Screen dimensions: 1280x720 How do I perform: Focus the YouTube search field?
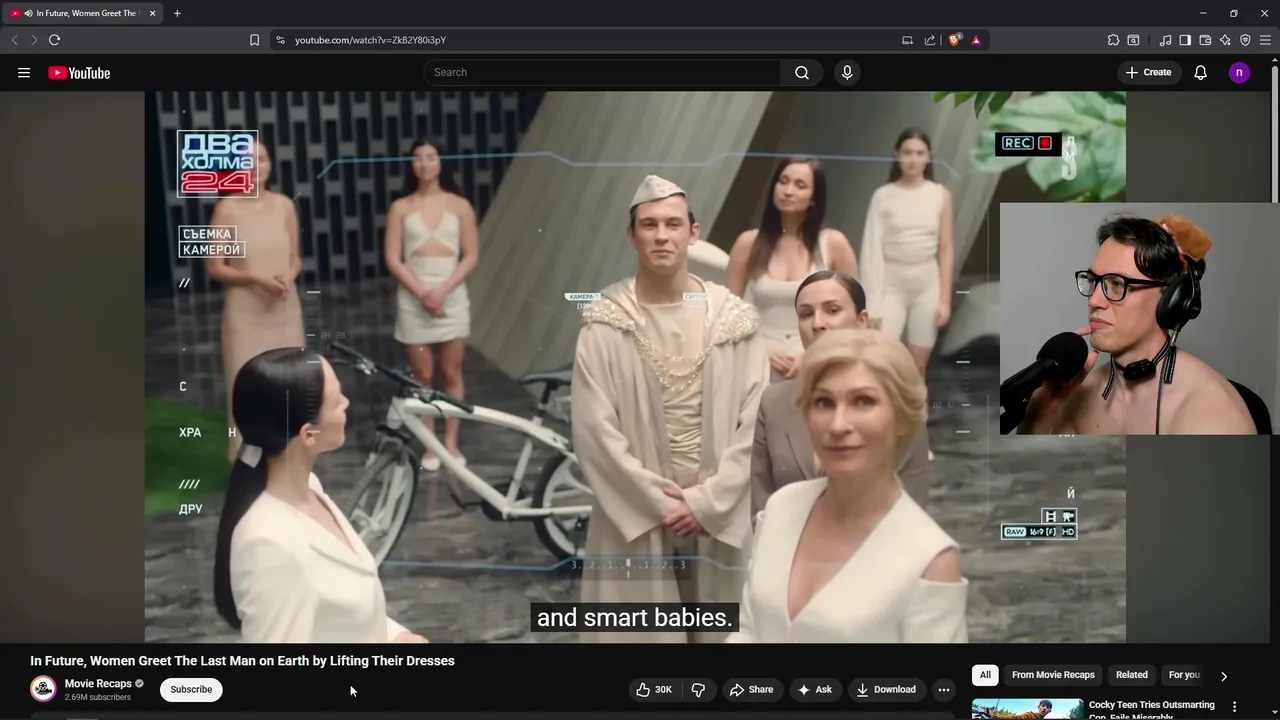tap(602, 72)
